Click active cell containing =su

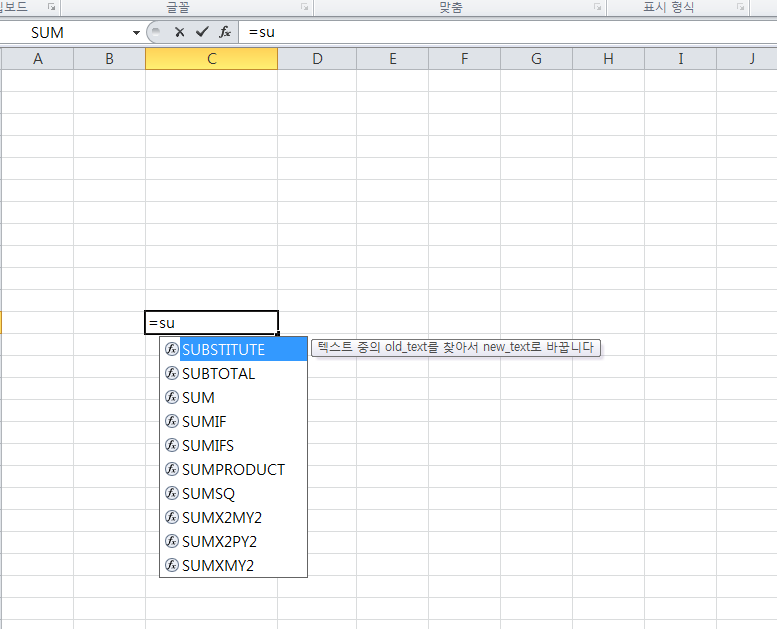[212, 323]
